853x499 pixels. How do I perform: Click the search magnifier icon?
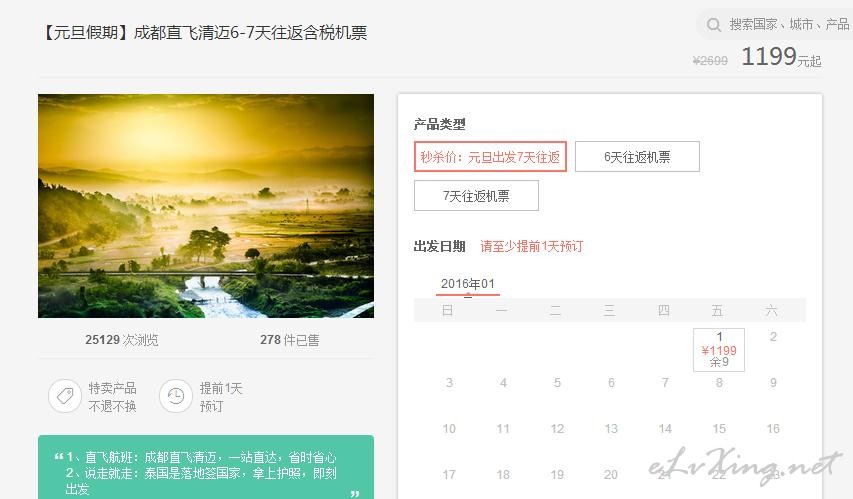713,24
